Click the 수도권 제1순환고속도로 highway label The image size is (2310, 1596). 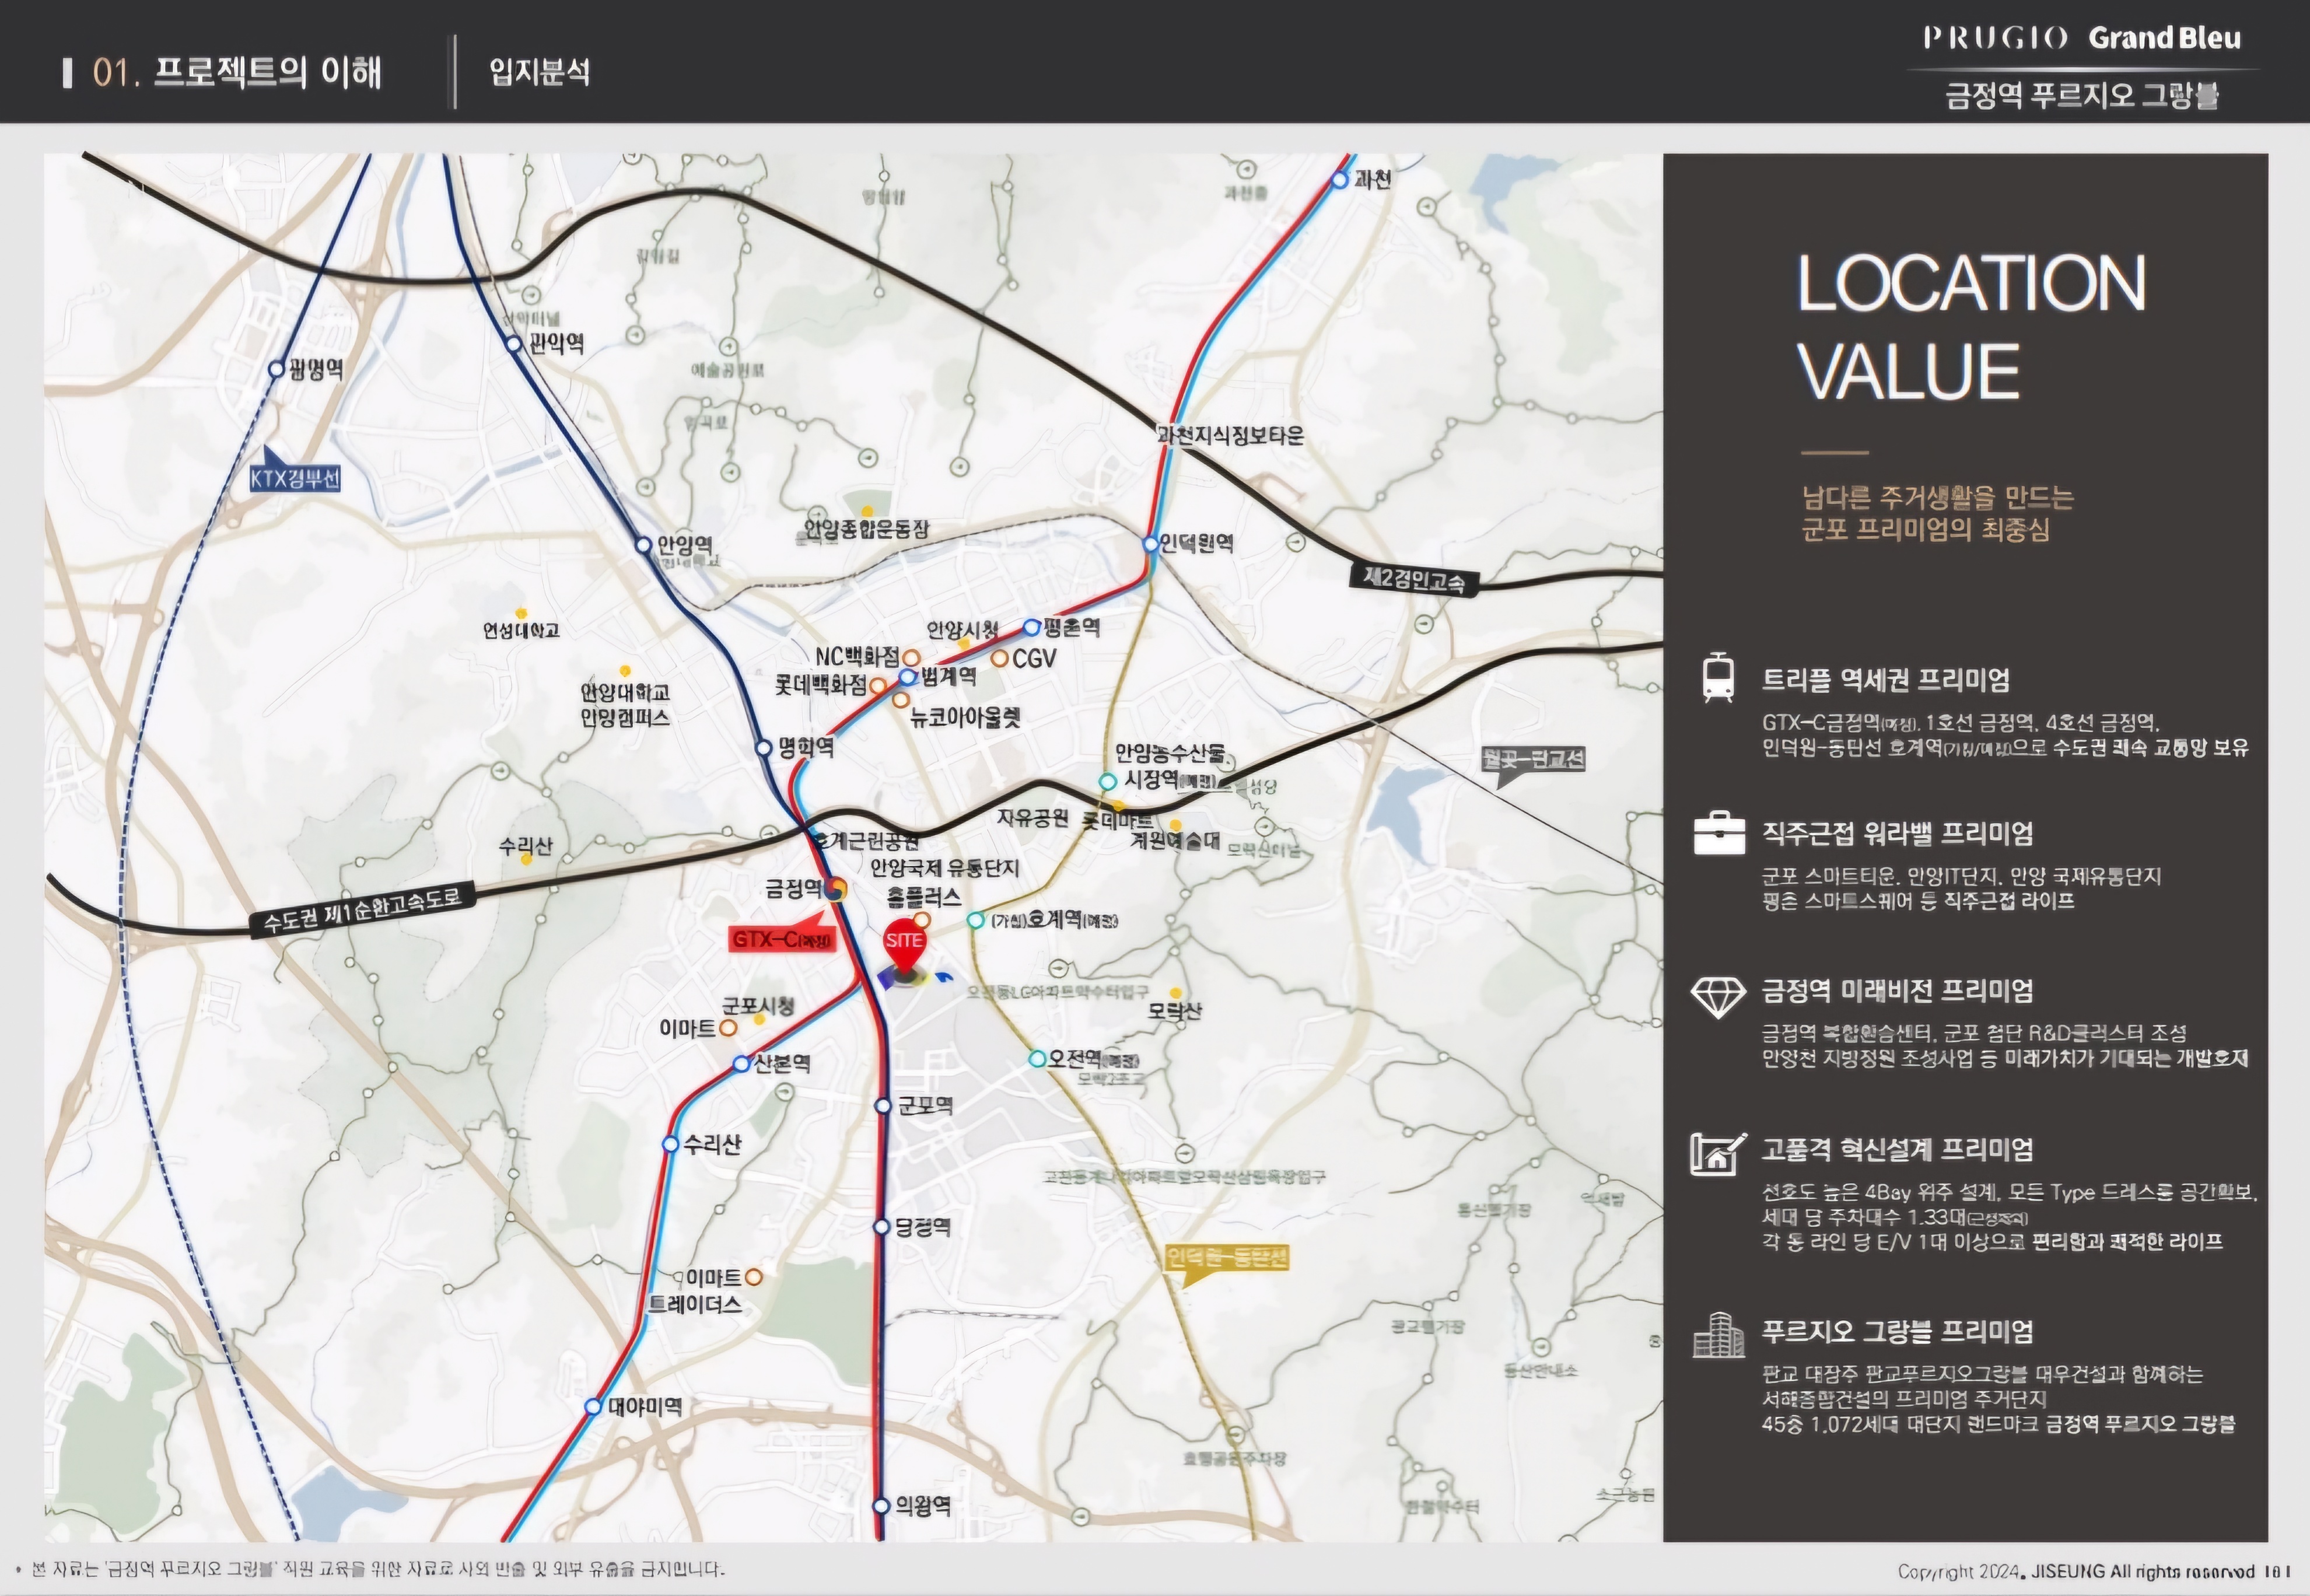click(363, 909)
